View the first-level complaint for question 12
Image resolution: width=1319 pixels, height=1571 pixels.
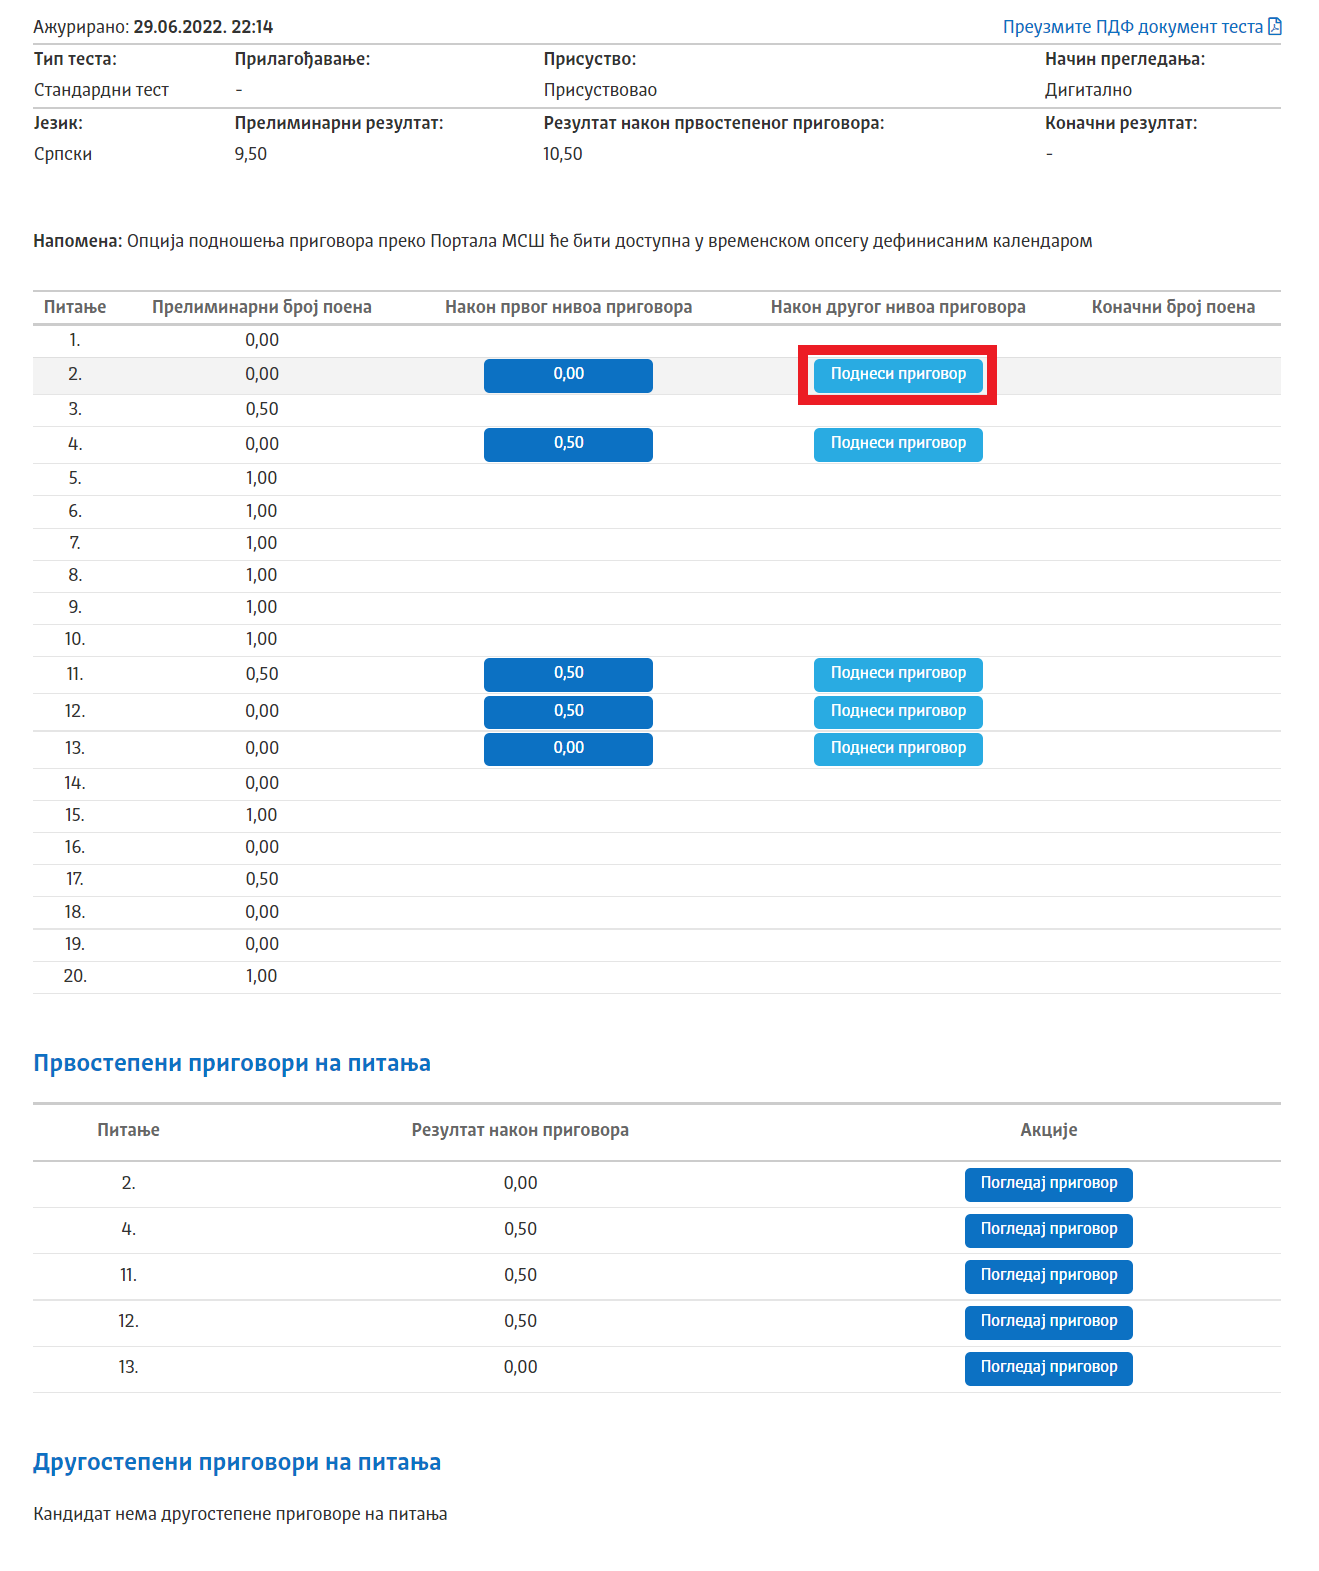(1048, 1322)
